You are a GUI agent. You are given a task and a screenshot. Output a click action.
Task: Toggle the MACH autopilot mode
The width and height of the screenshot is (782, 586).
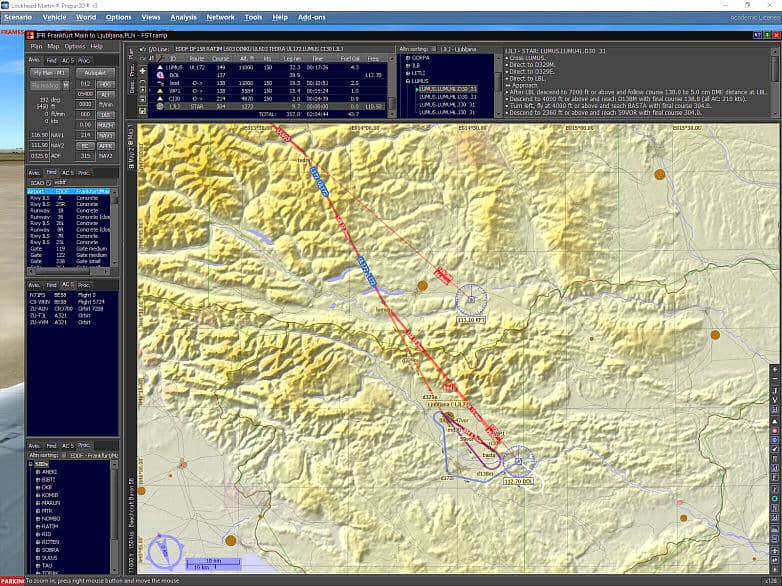click(105, 124)
